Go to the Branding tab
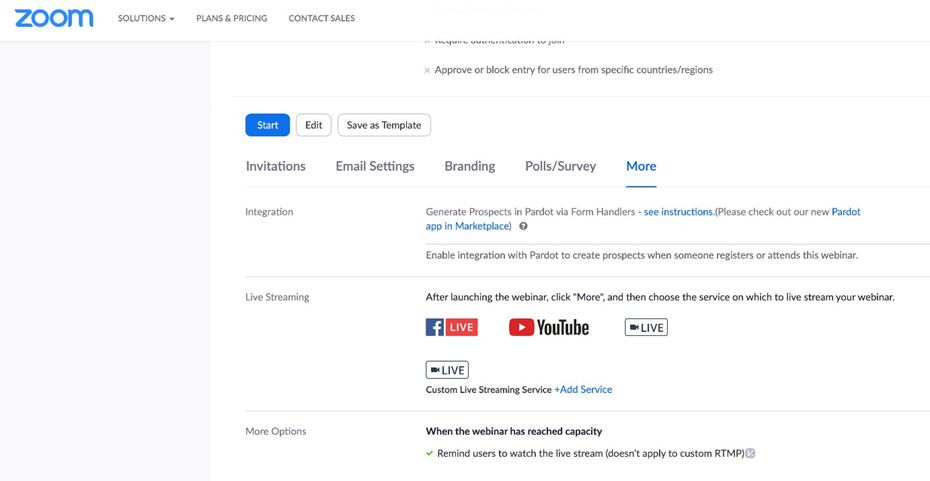 point(469,166)
